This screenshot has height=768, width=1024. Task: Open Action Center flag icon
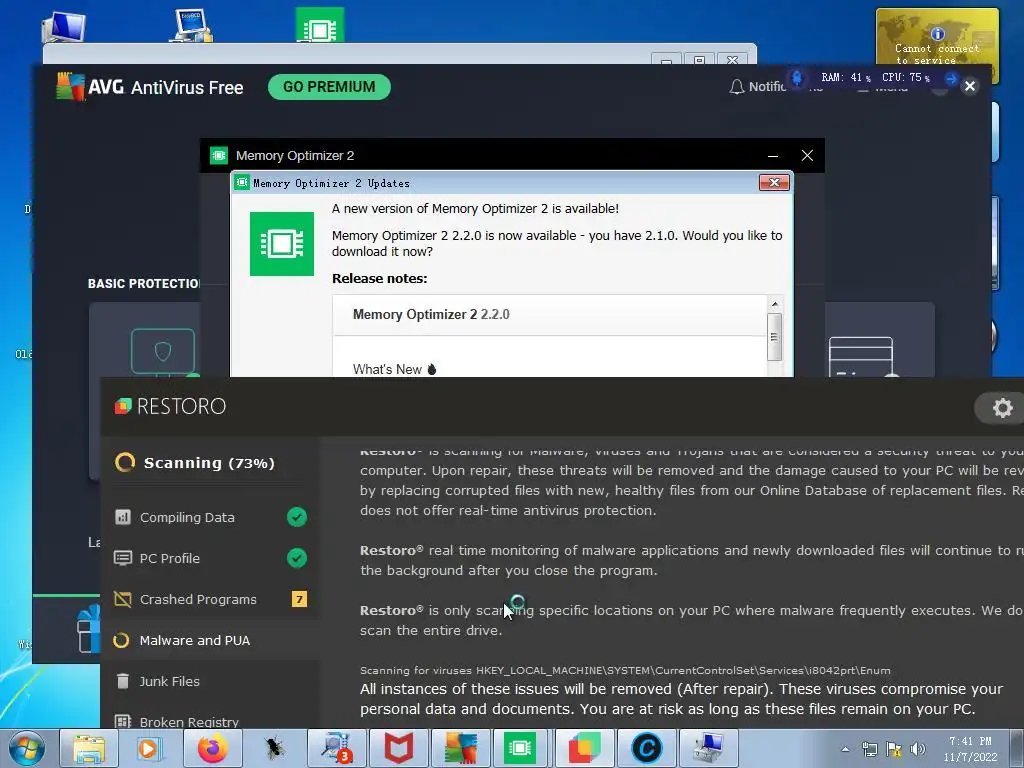(893, 749)
